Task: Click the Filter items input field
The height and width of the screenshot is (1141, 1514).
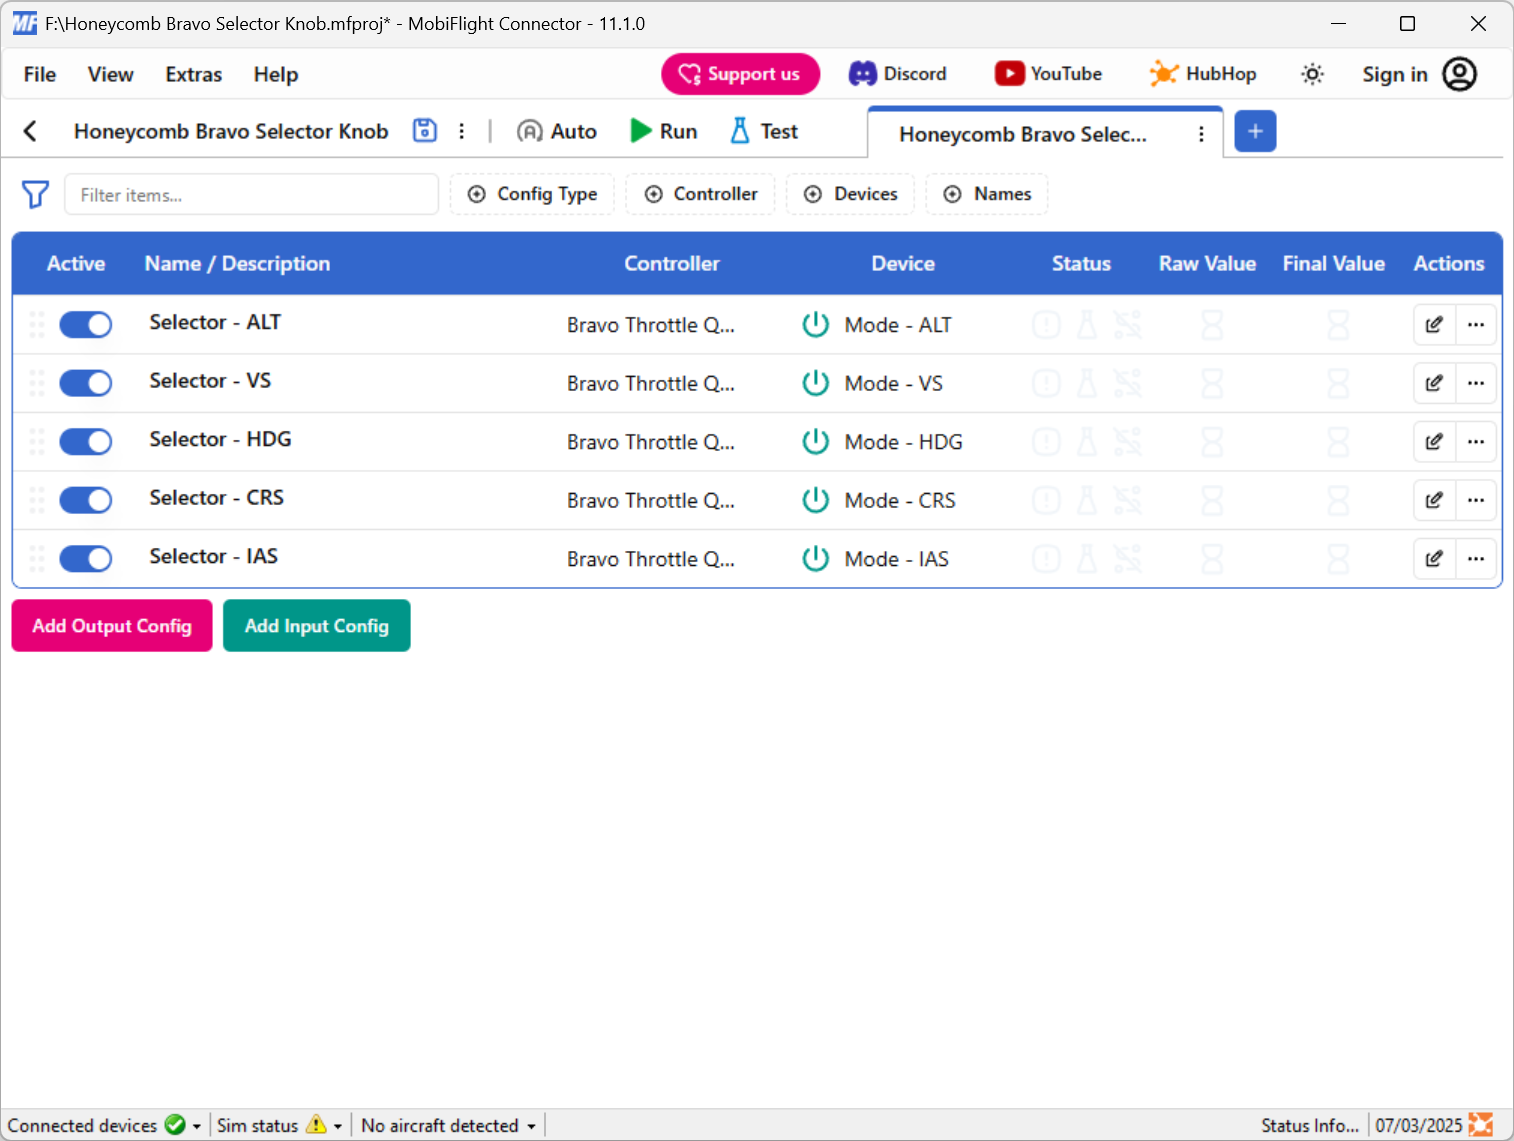Action: (x=251, y=194)
